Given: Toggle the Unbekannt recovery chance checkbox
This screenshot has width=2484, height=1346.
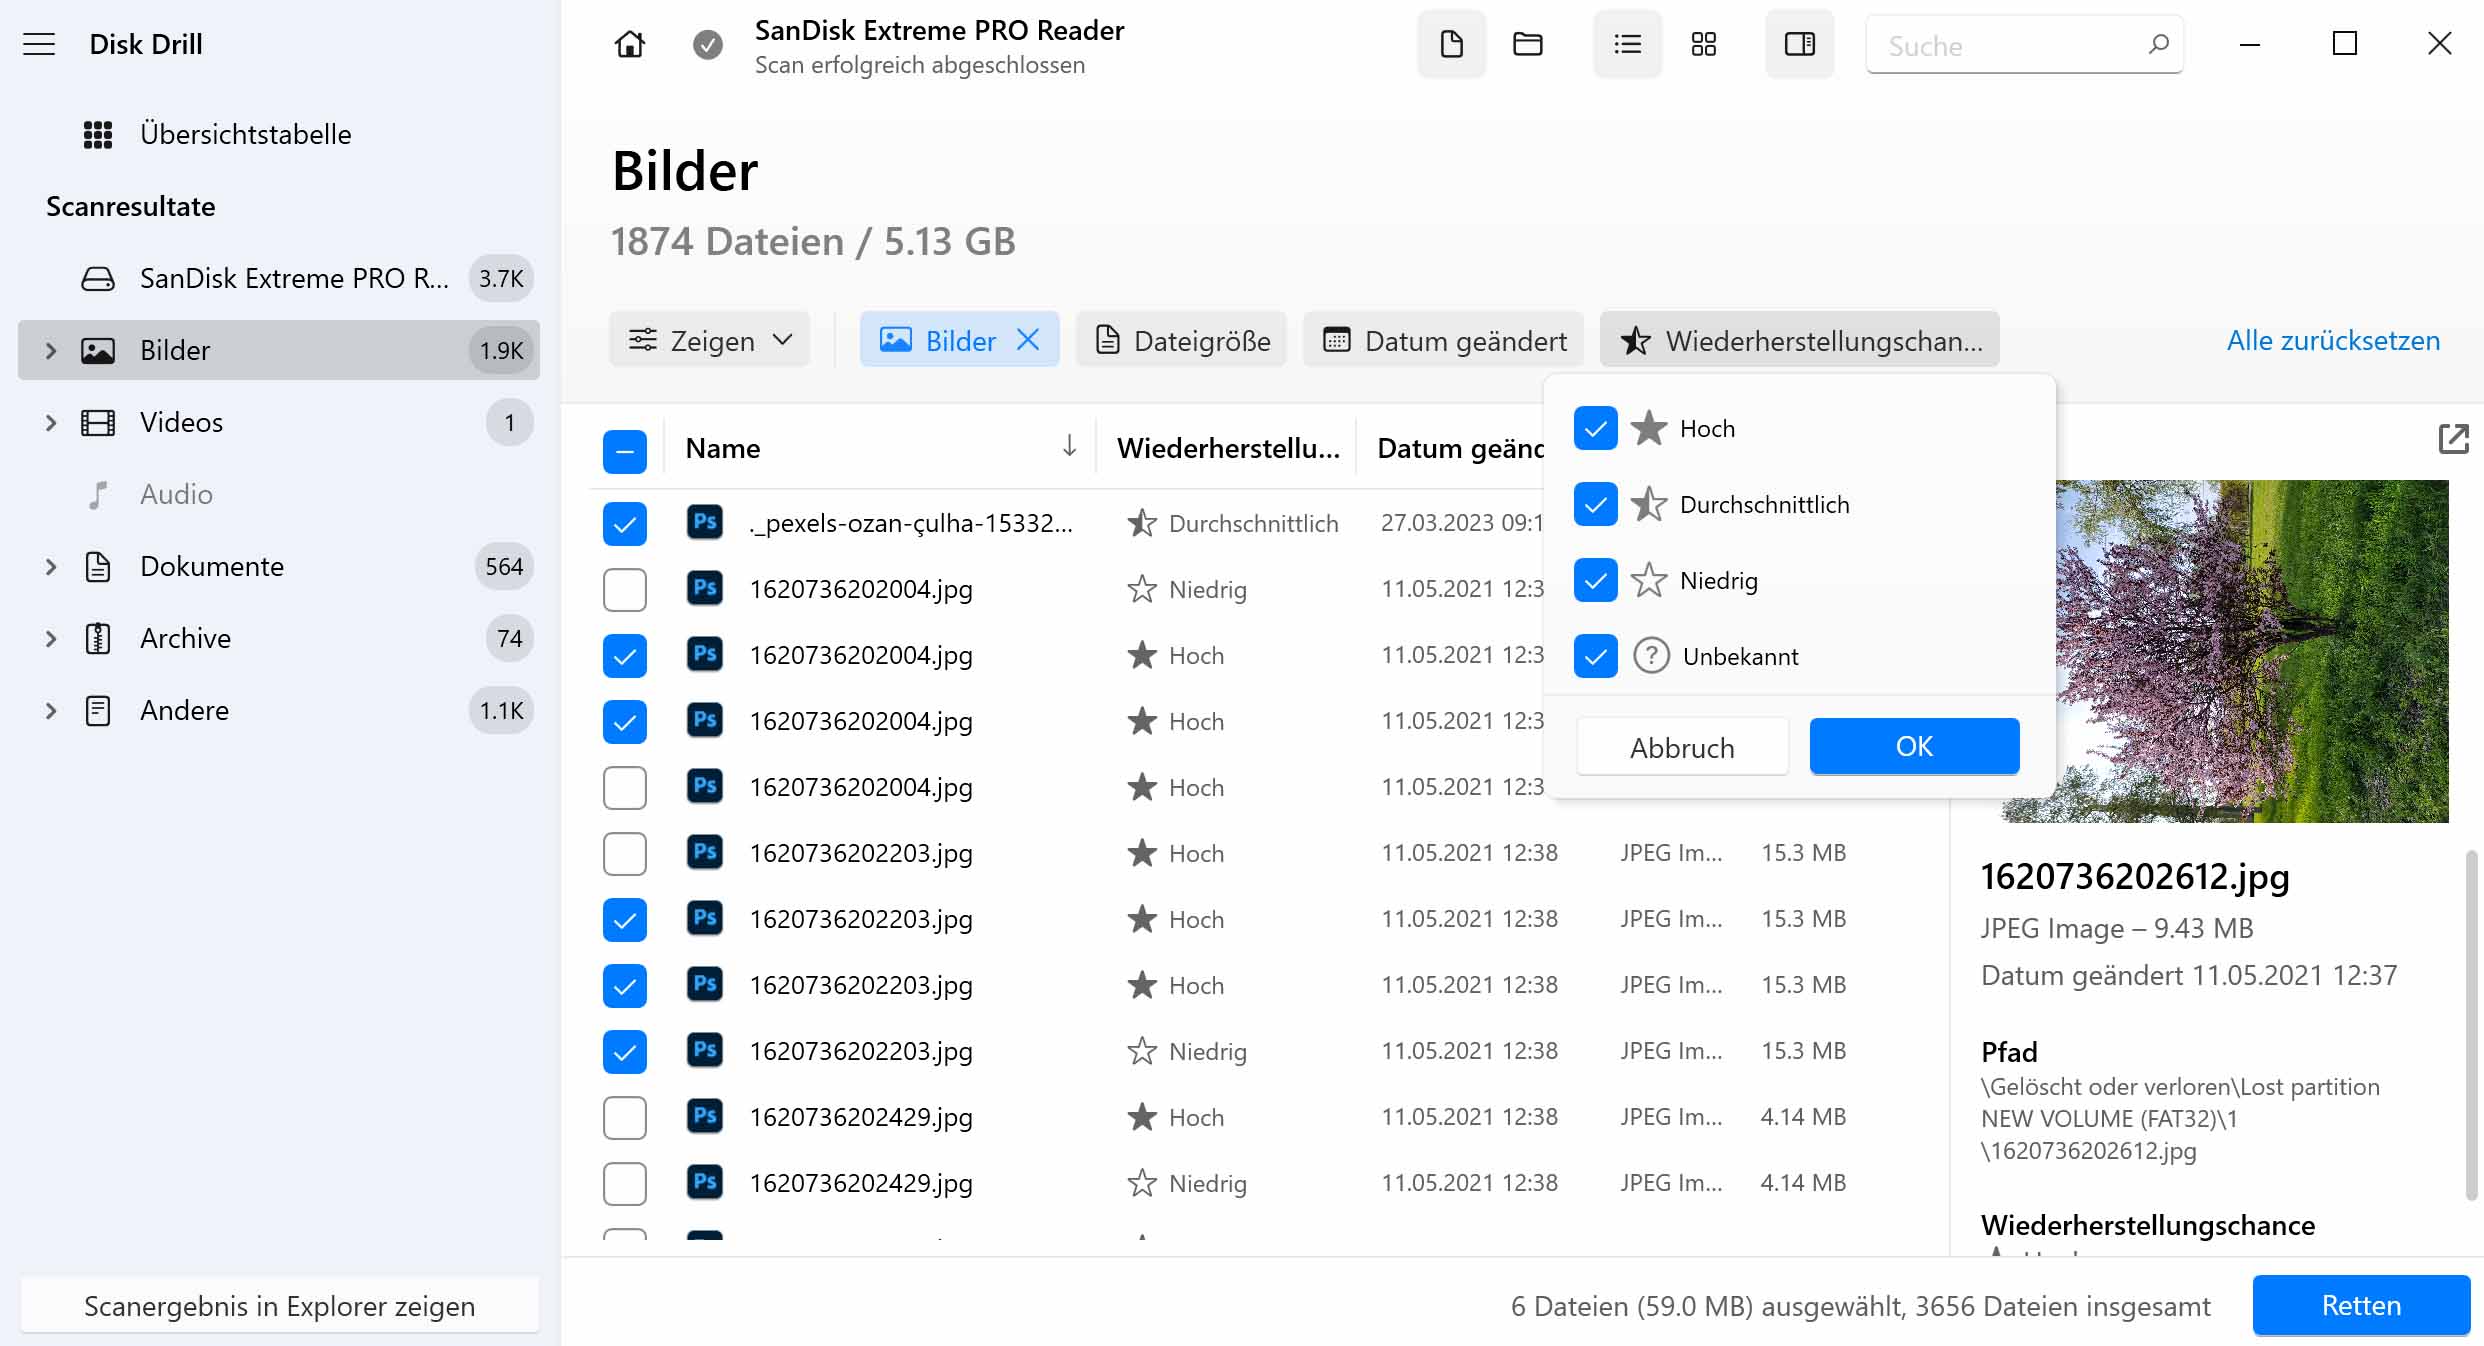Looking at the screenshot, I should coord(1596,656).
